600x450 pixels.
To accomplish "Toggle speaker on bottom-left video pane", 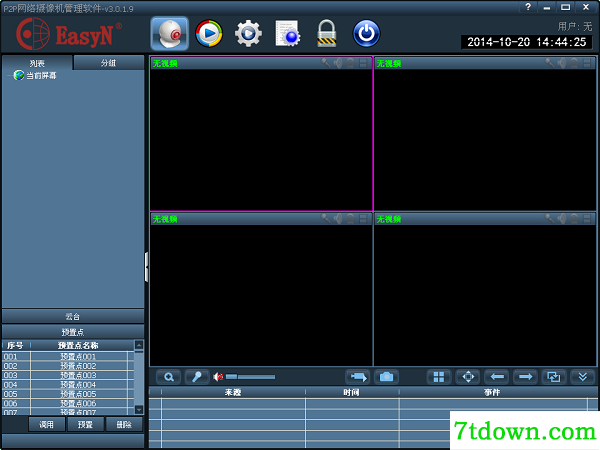I will 338,219.
